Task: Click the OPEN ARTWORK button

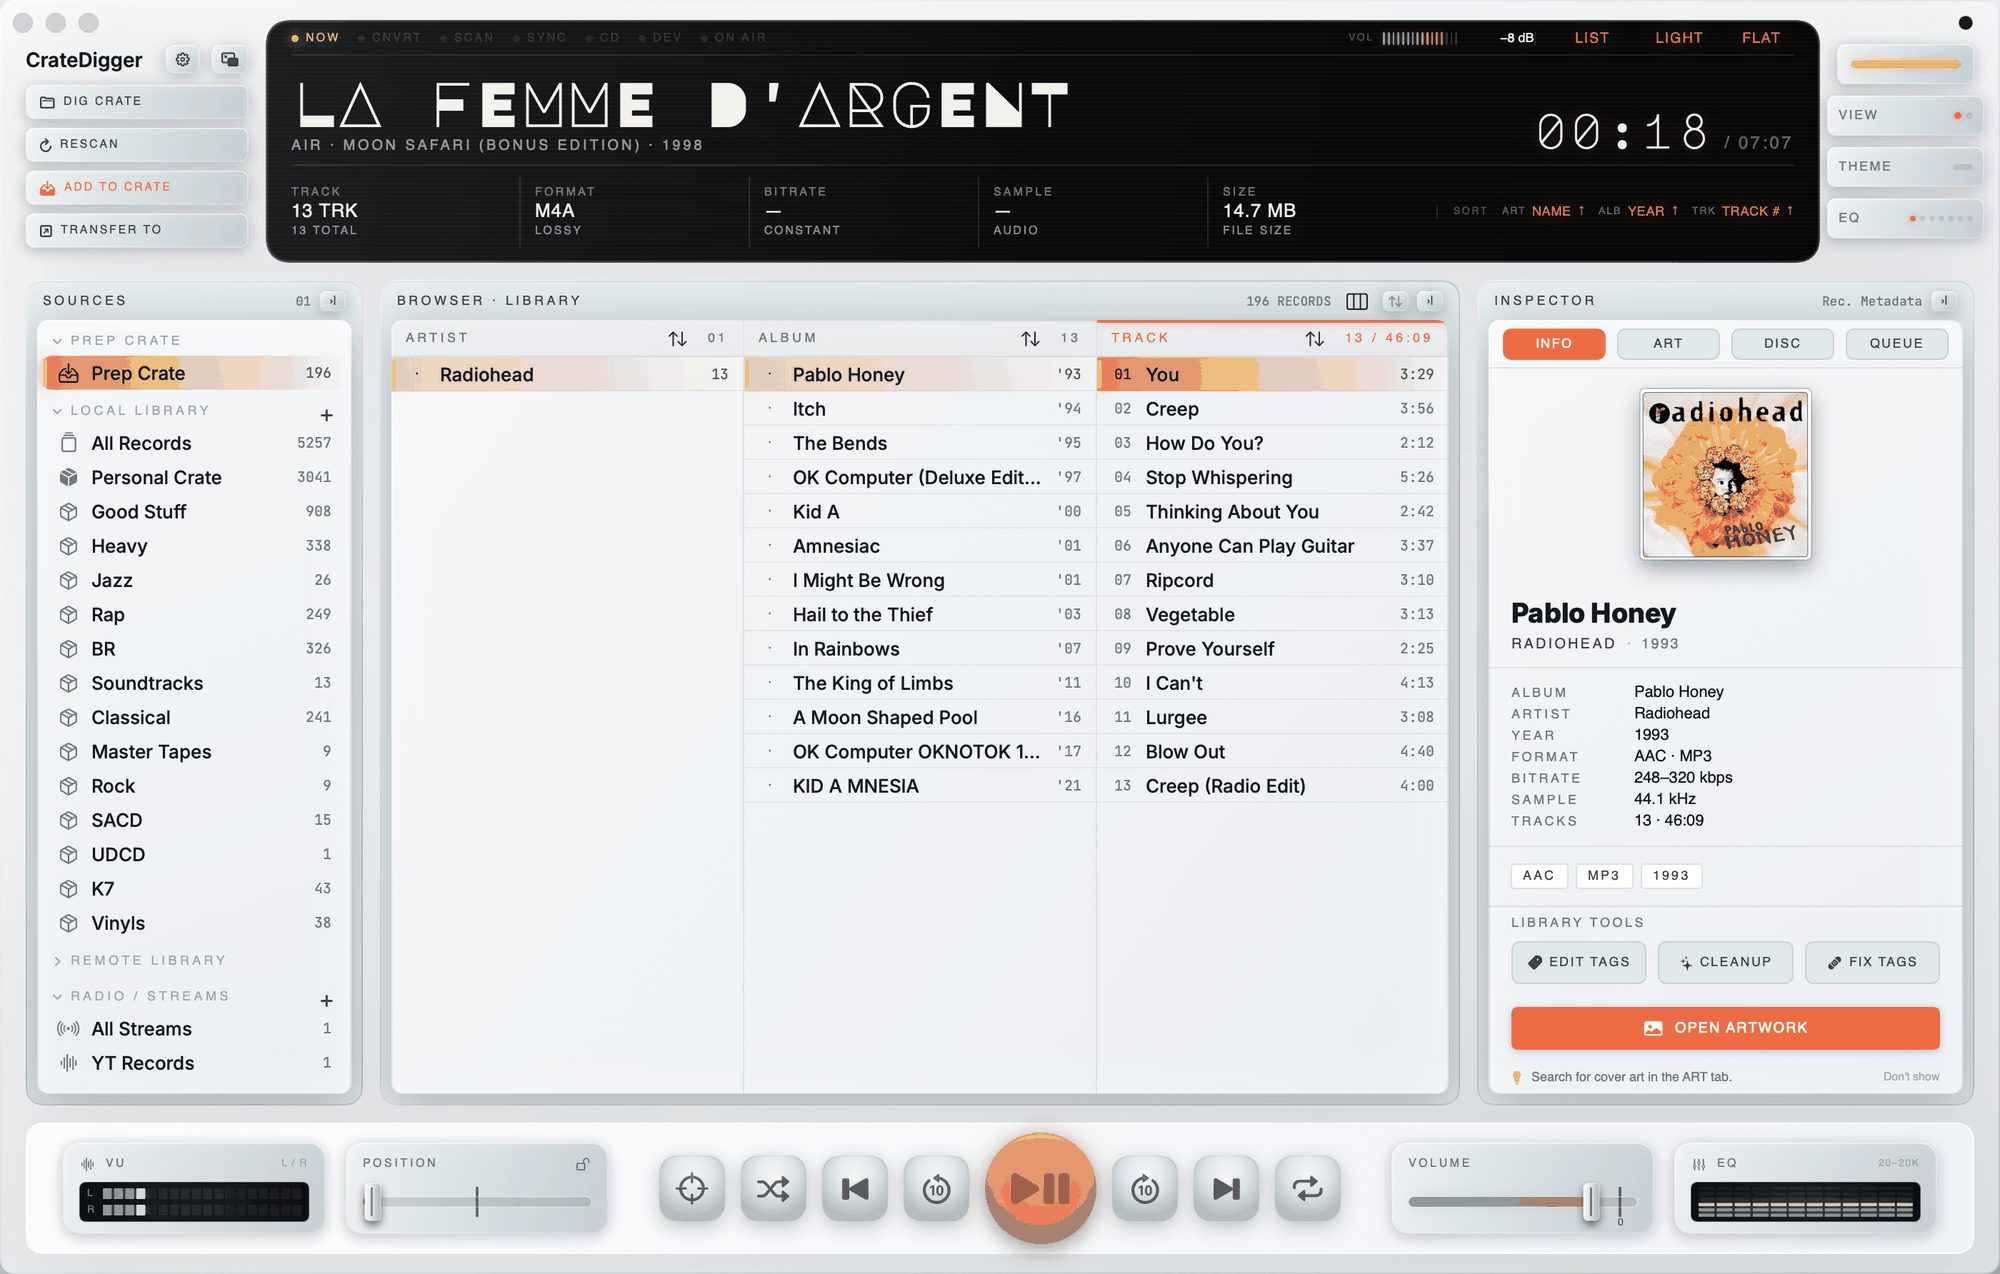Action: (x=1725, y=1029)
